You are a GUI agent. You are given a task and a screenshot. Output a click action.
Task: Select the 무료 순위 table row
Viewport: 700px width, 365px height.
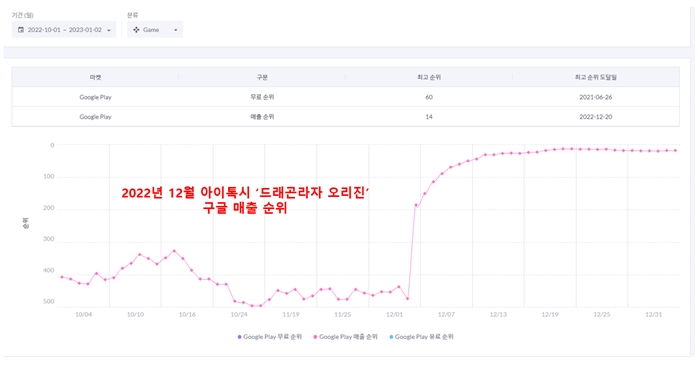click(x=346, y=97)
